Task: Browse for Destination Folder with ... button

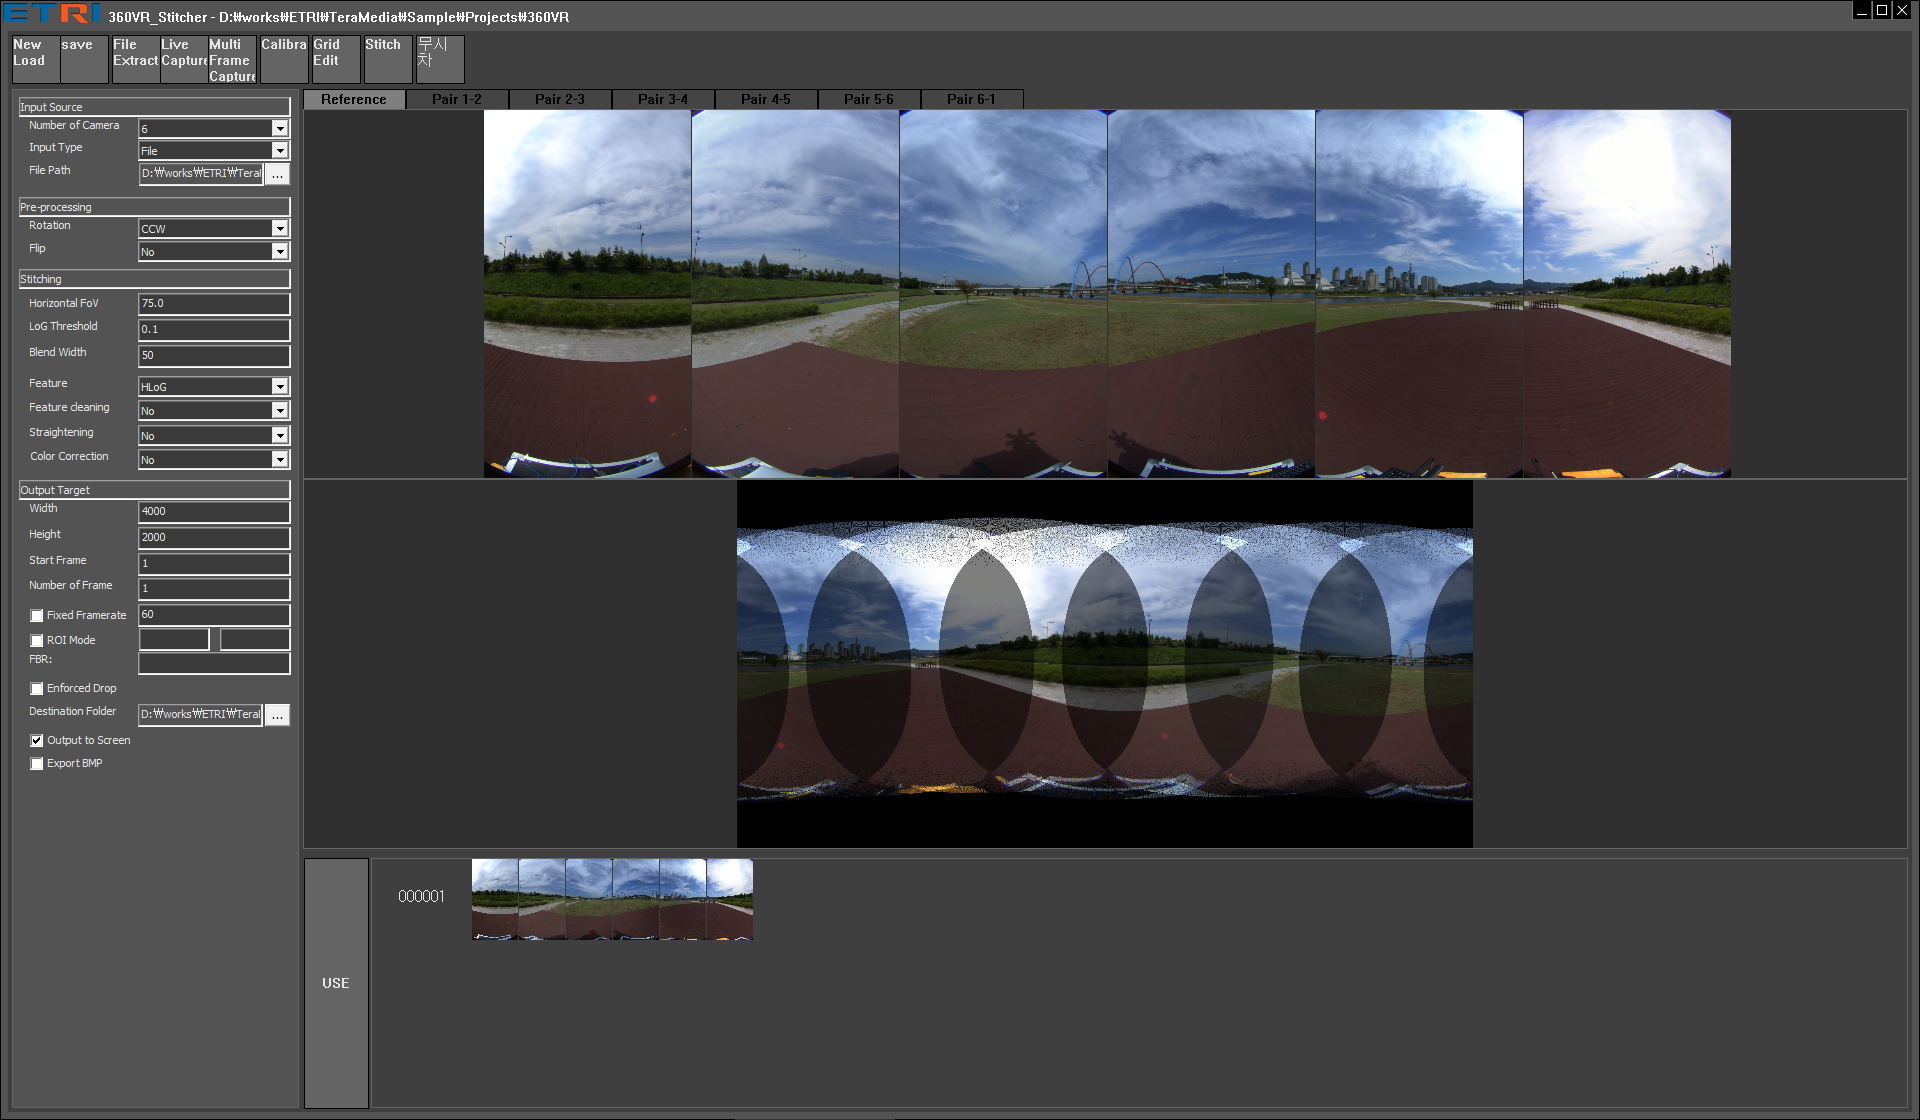Action: (278, 715)
